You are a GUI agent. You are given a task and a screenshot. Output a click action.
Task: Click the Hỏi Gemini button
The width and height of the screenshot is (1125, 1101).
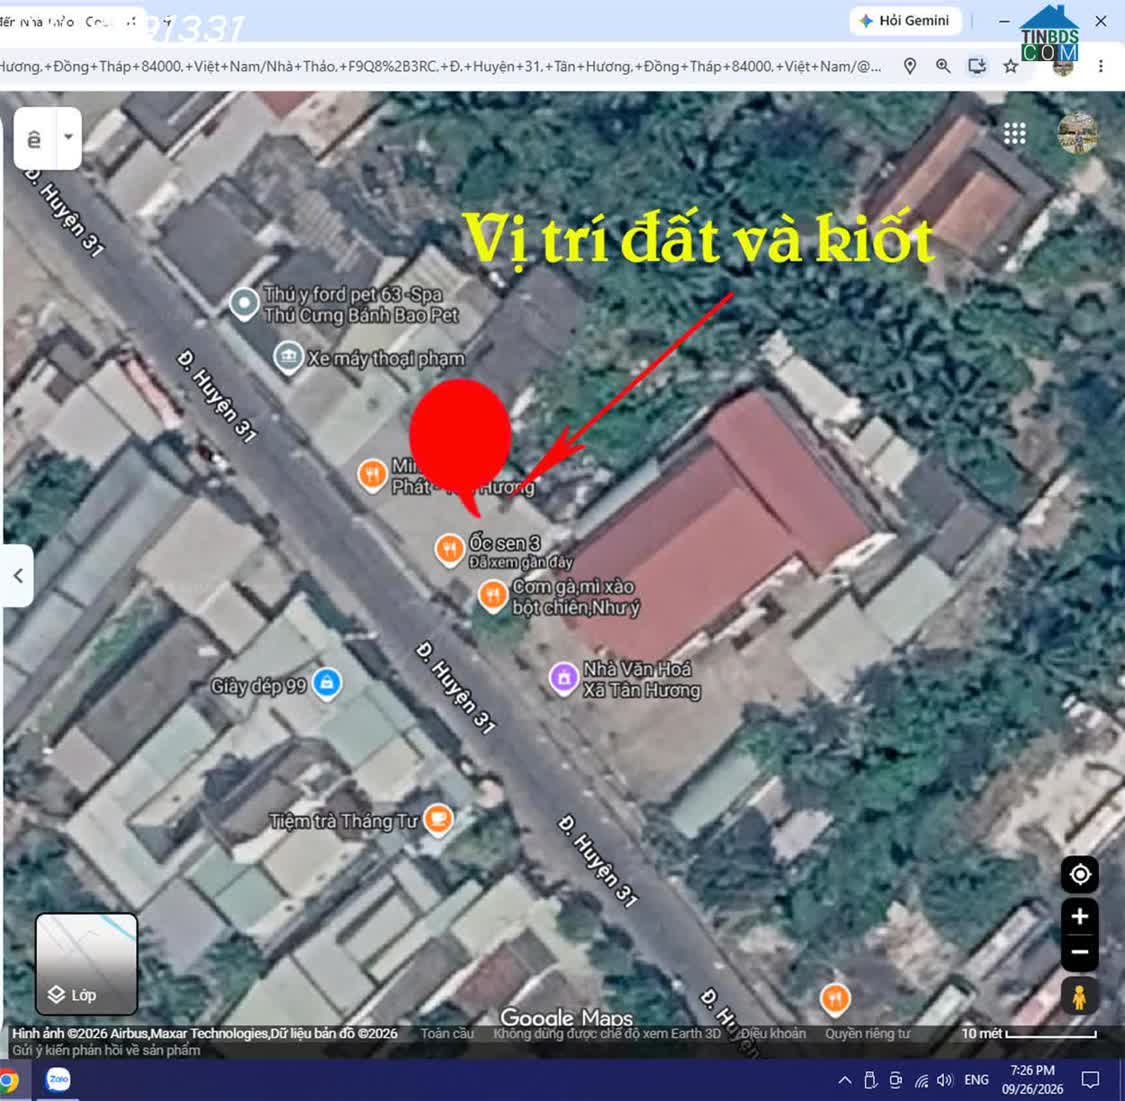[x=905, y=21]
